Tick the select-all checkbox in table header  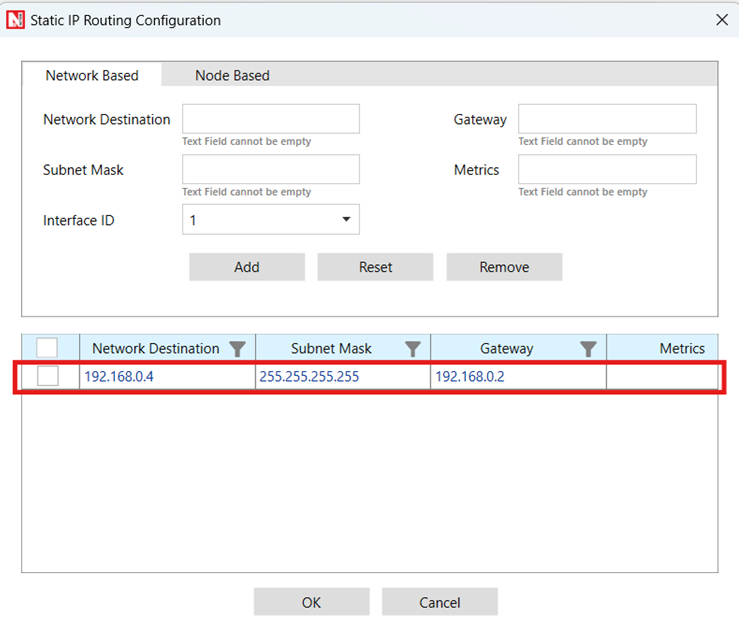click(47, 348)
